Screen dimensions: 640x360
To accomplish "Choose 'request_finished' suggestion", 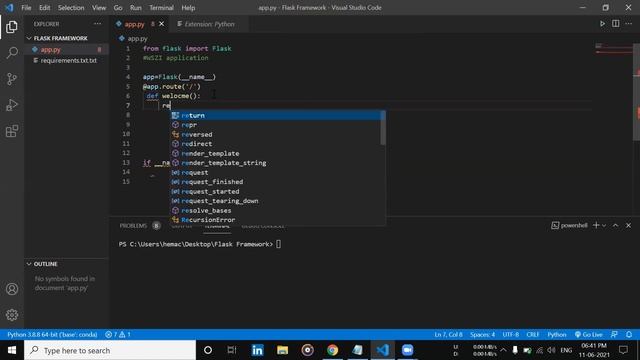I will (x=277, y=182).
